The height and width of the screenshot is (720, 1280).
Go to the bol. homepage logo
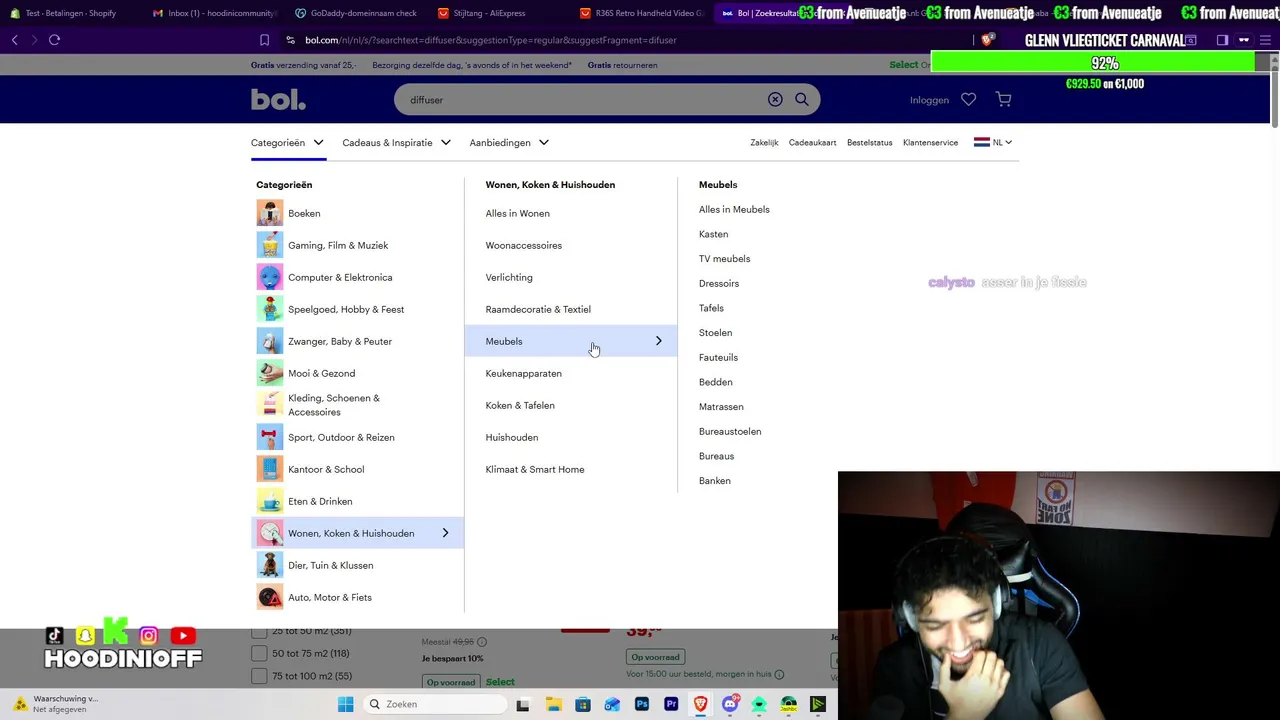coord(278,99)
